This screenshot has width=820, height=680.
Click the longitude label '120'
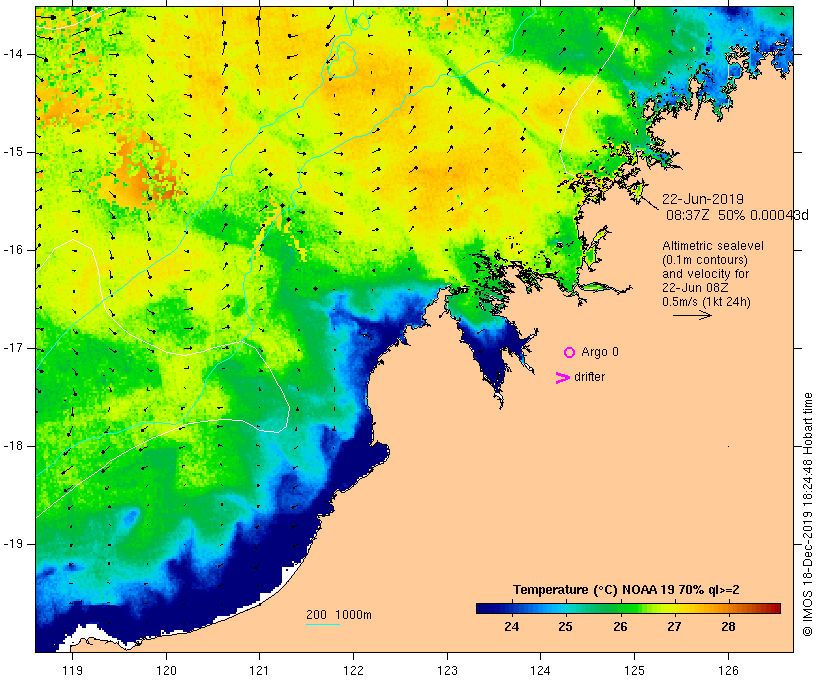[166, 670]
